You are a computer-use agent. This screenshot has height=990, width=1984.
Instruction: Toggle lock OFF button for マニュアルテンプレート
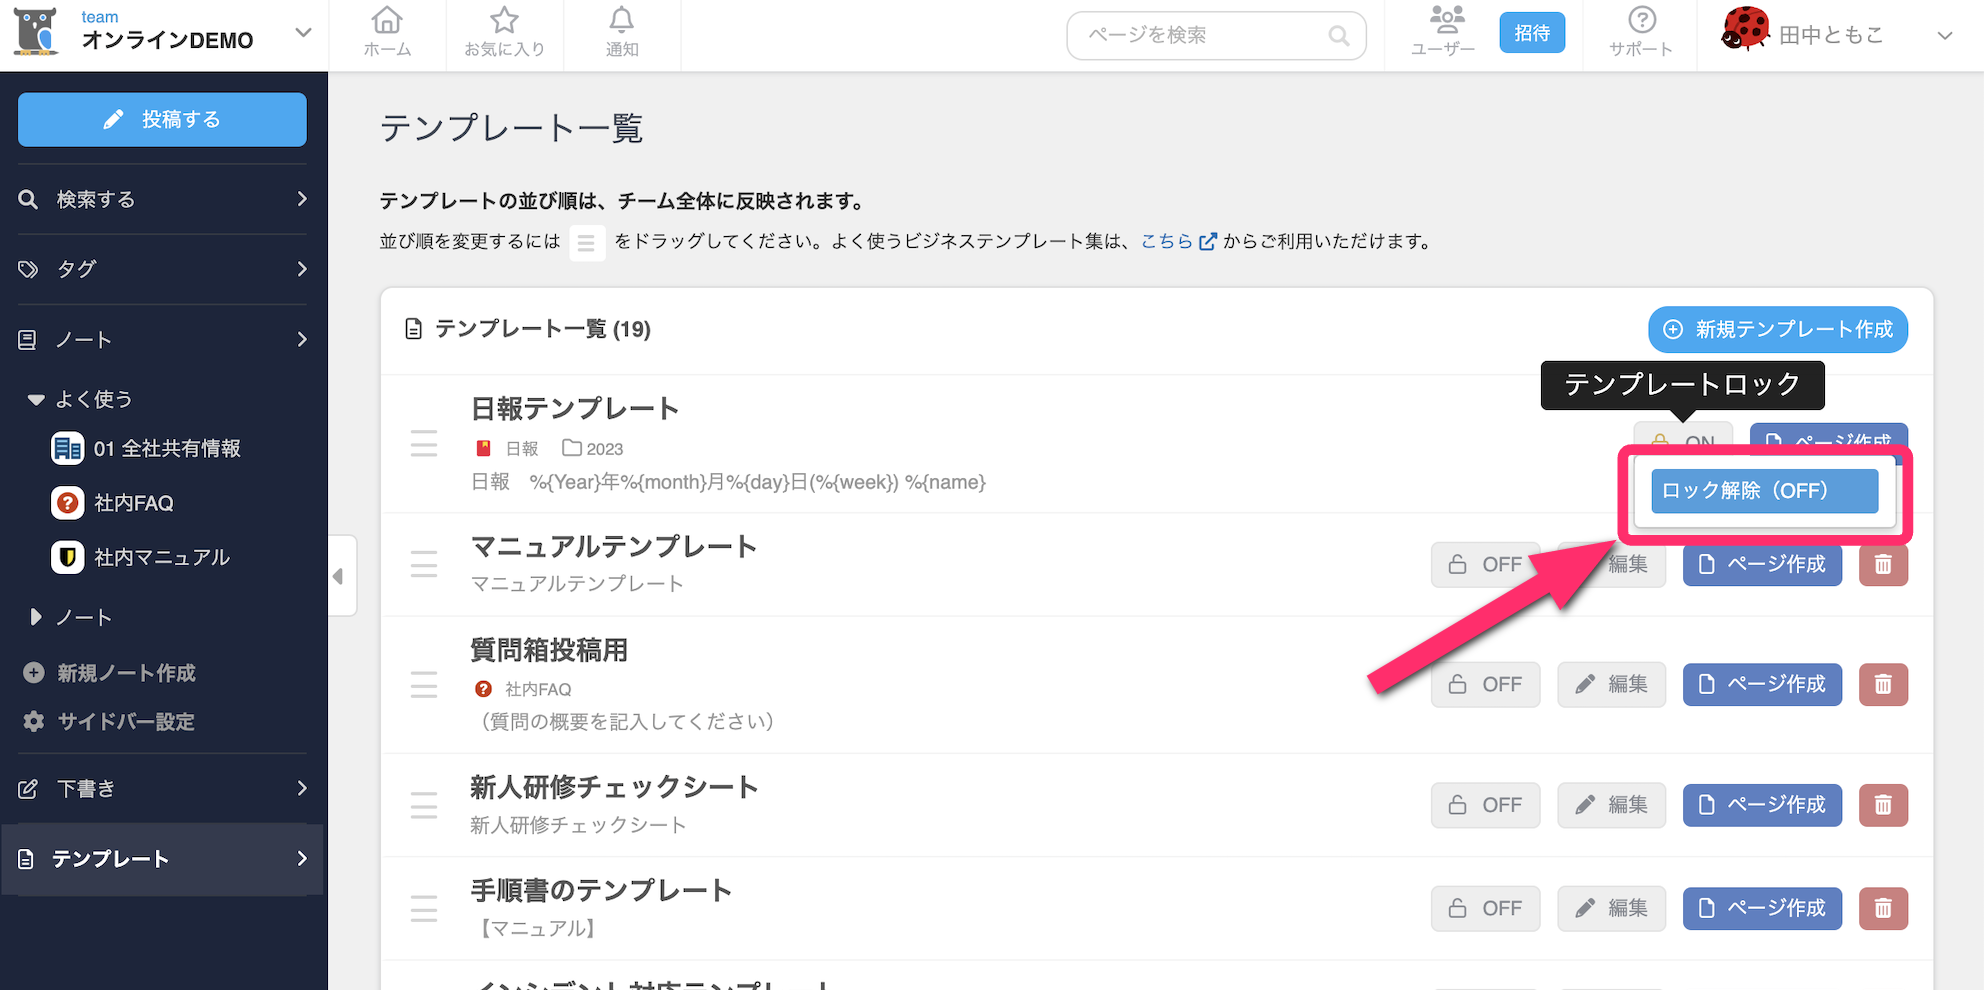1485,565
